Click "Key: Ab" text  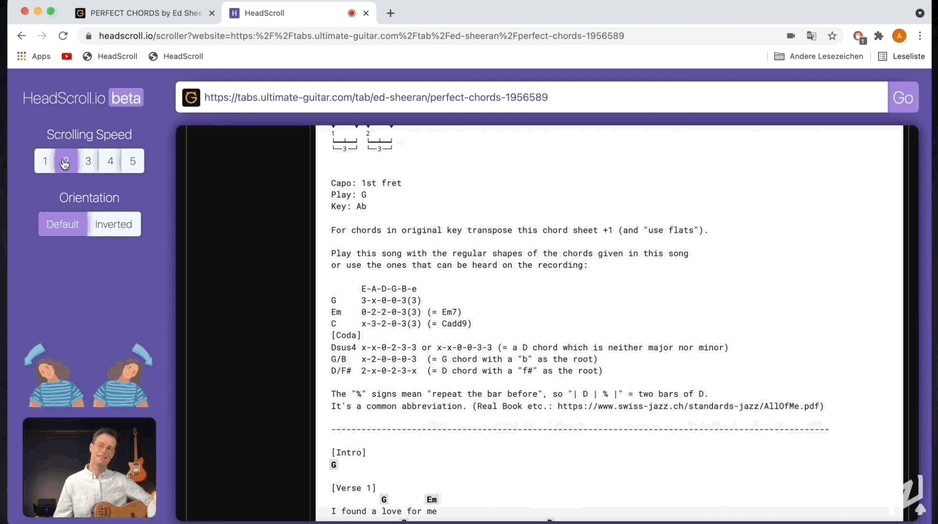click(x=348, y=206)
